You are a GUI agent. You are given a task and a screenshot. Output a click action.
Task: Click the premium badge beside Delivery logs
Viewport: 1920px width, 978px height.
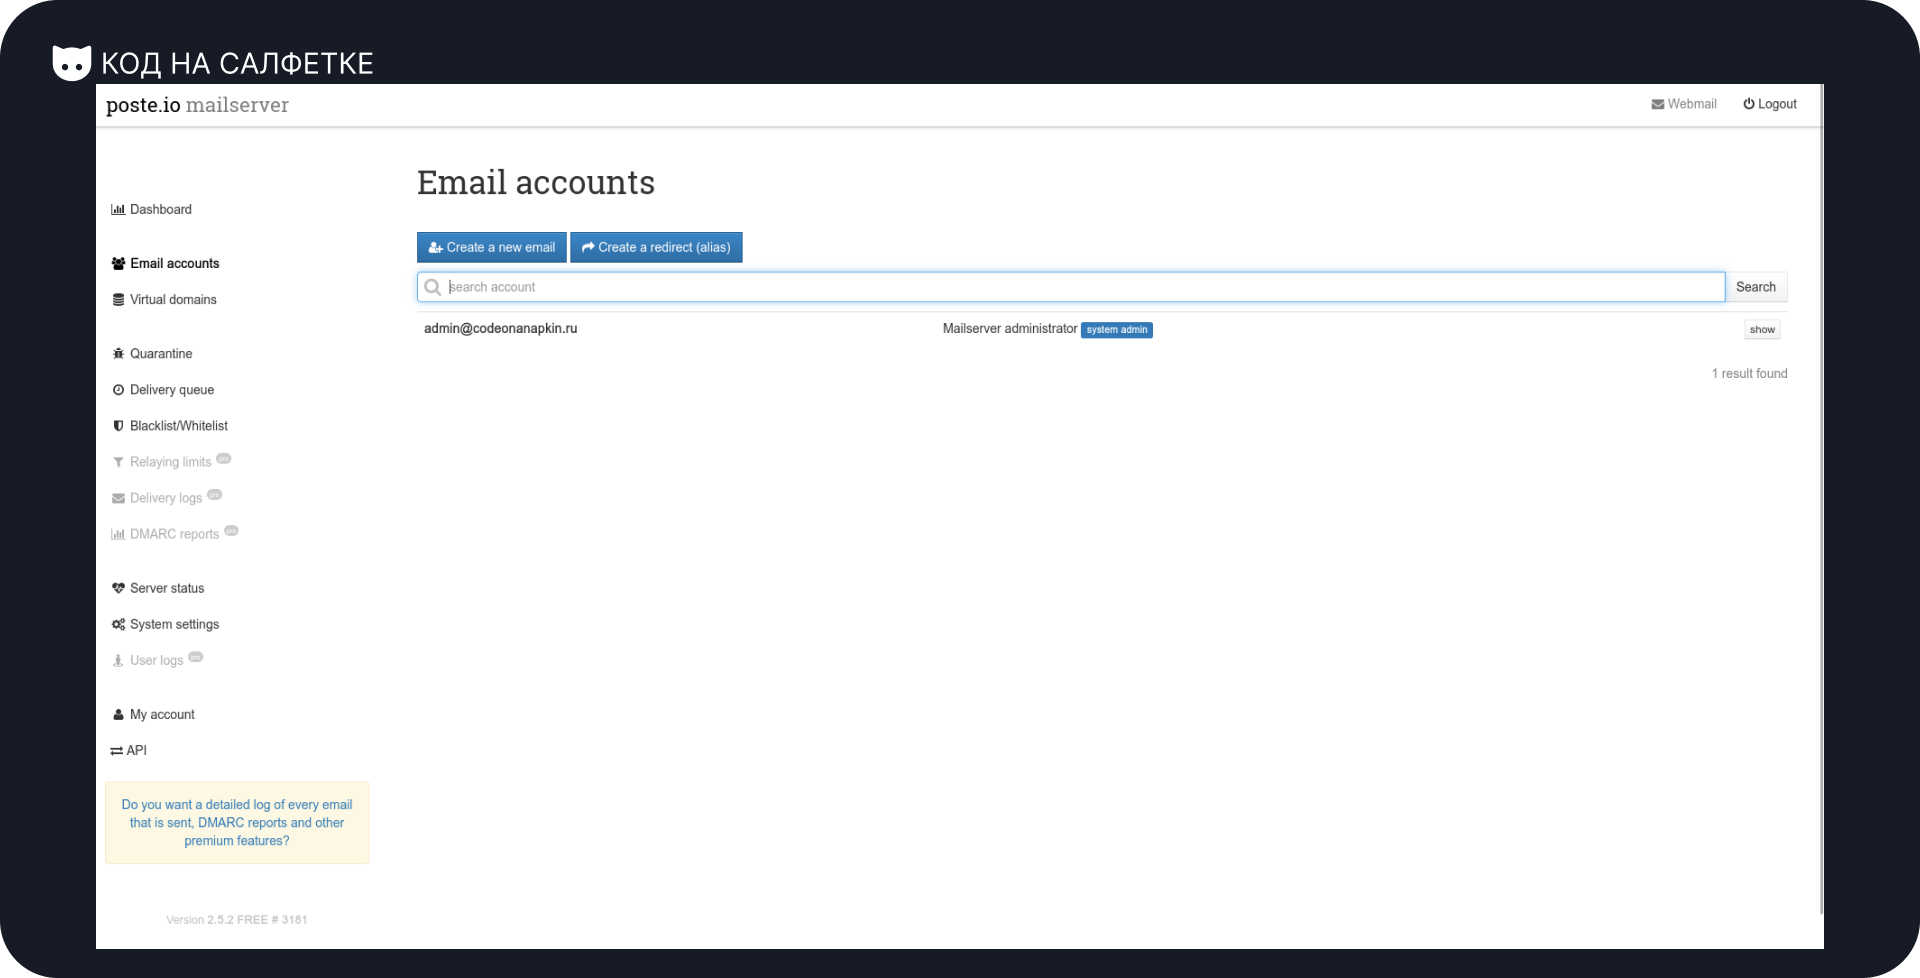(x=214, y=494)
